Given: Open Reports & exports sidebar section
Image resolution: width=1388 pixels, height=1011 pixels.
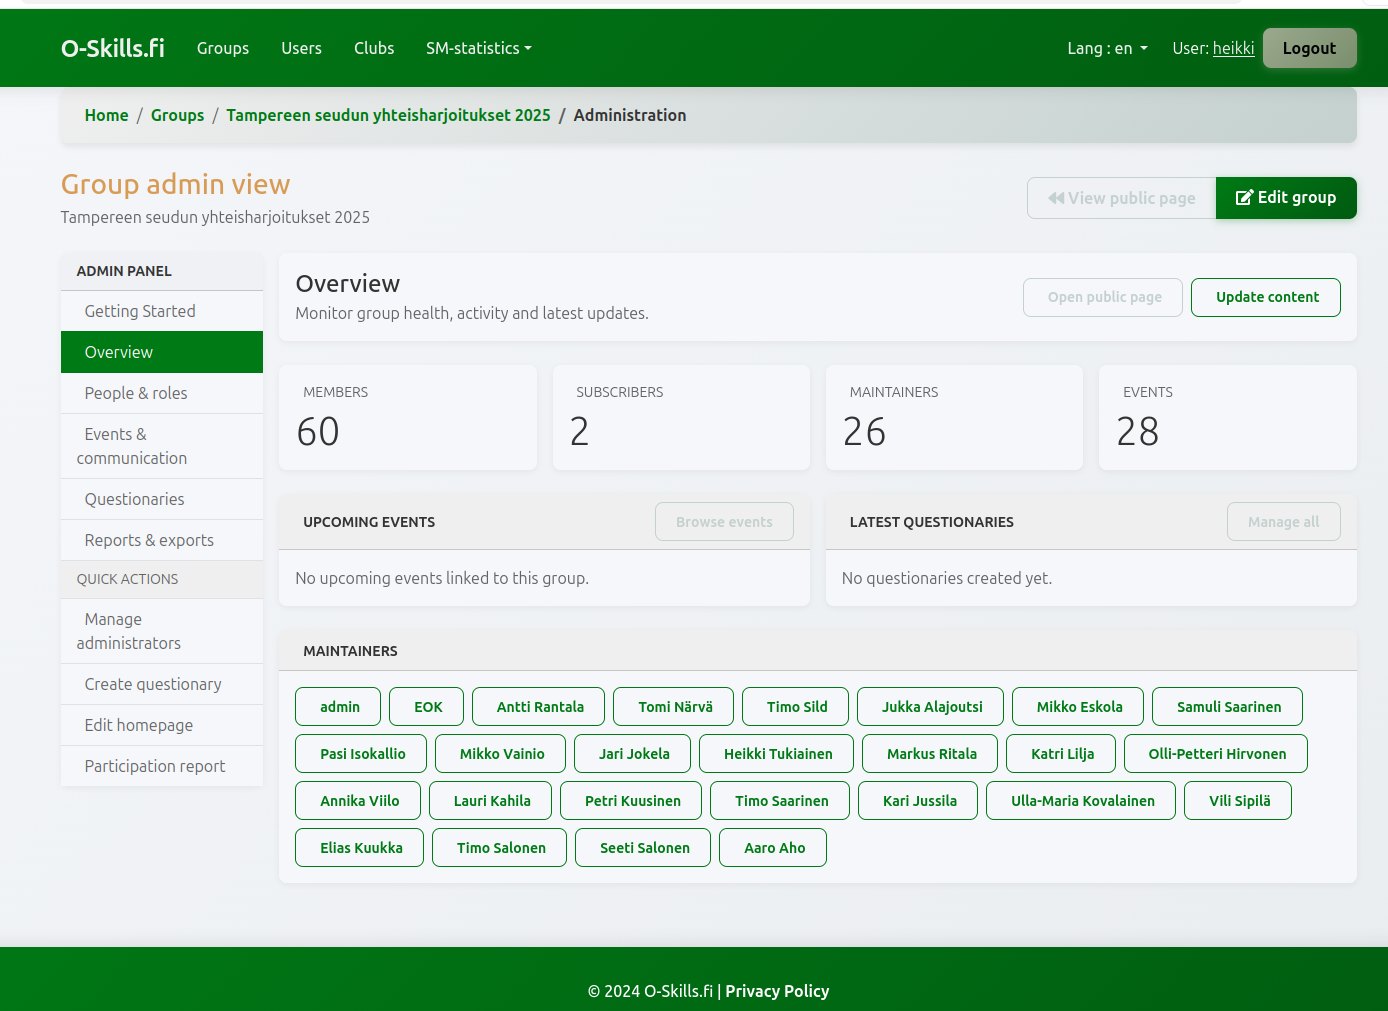Looking at the screenshot, I should click(149, 540).
